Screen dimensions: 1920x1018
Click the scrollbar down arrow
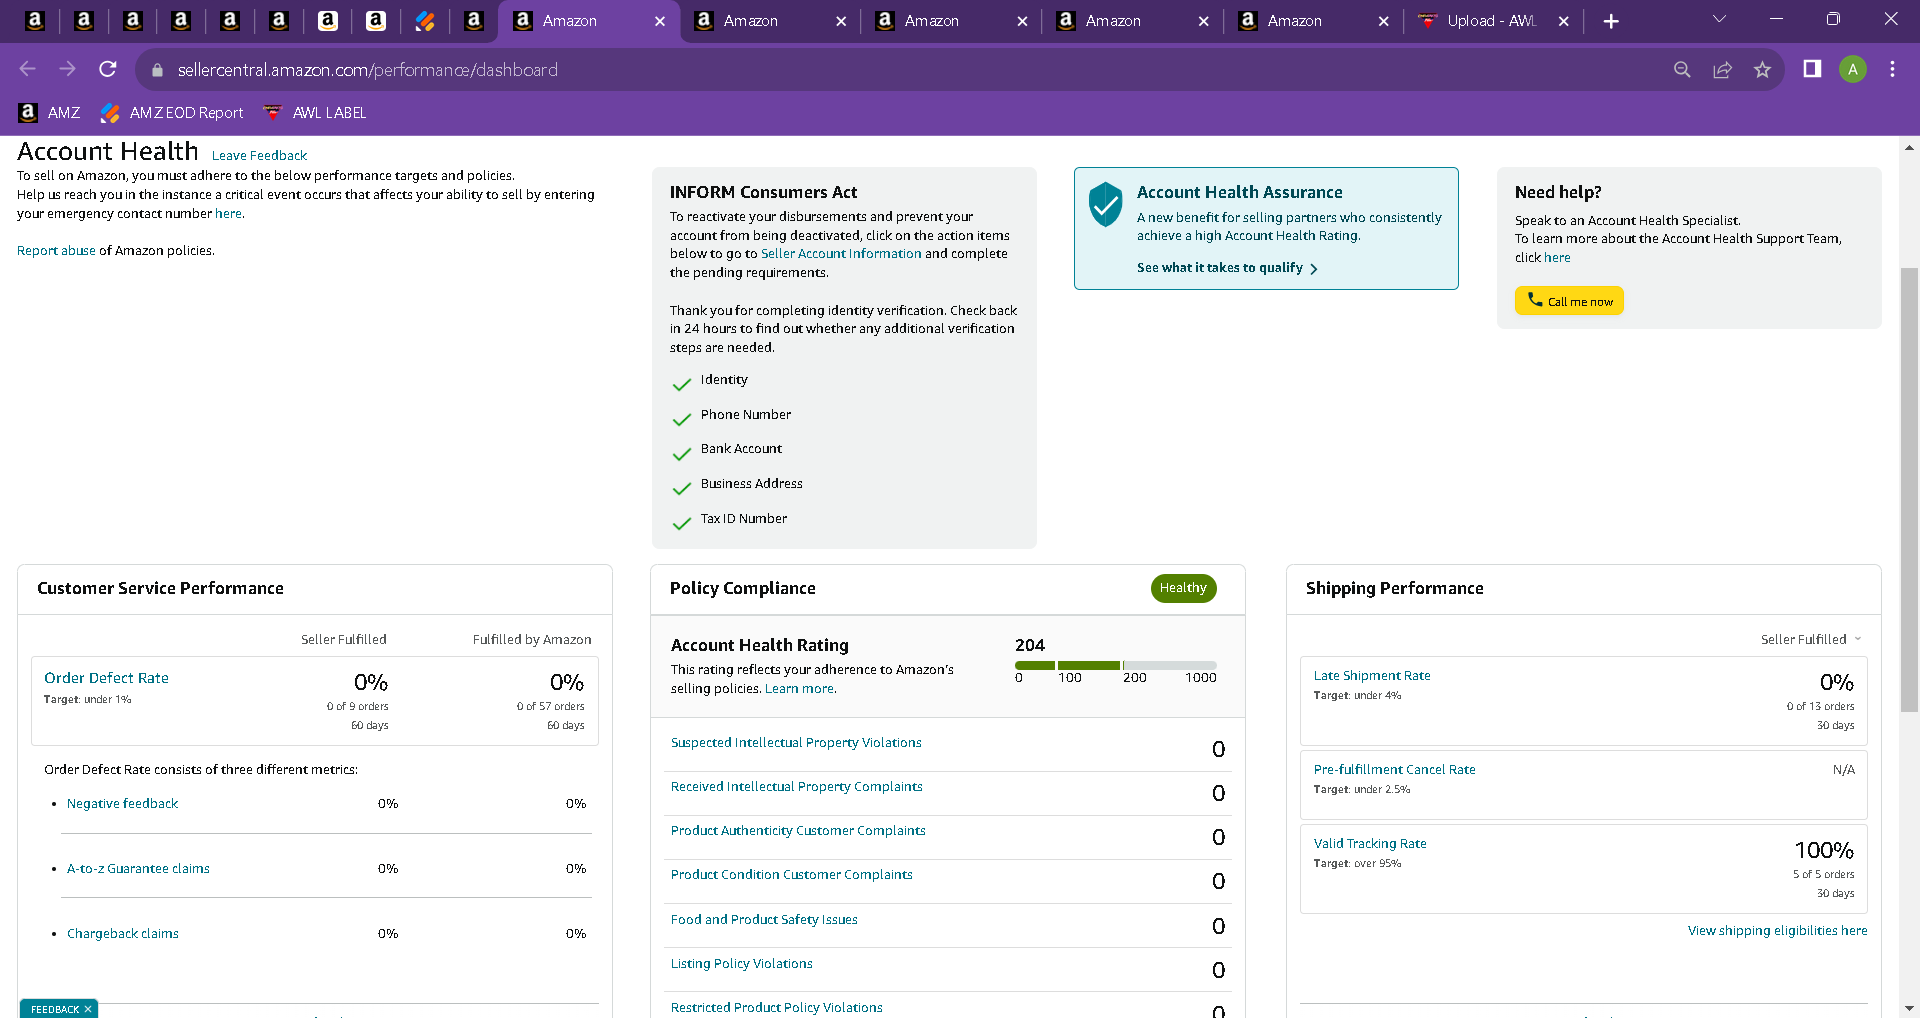(x=1909, y=1008)
